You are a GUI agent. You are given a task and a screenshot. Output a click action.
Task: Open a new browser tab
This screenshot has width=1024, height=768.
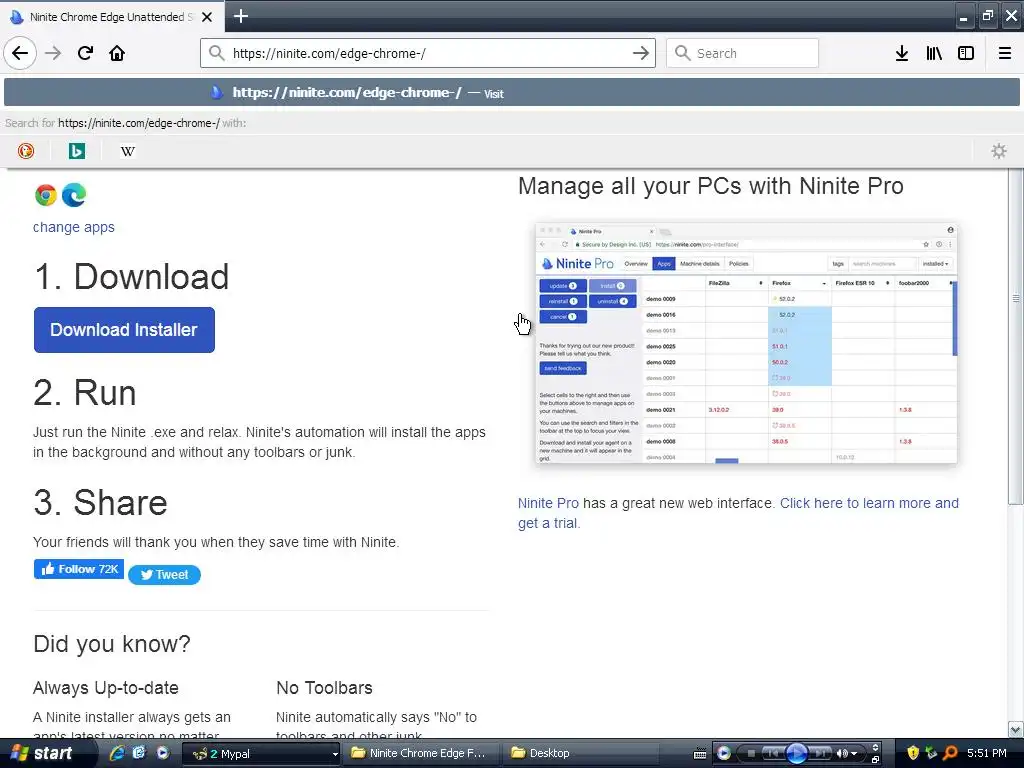(240, 16)
